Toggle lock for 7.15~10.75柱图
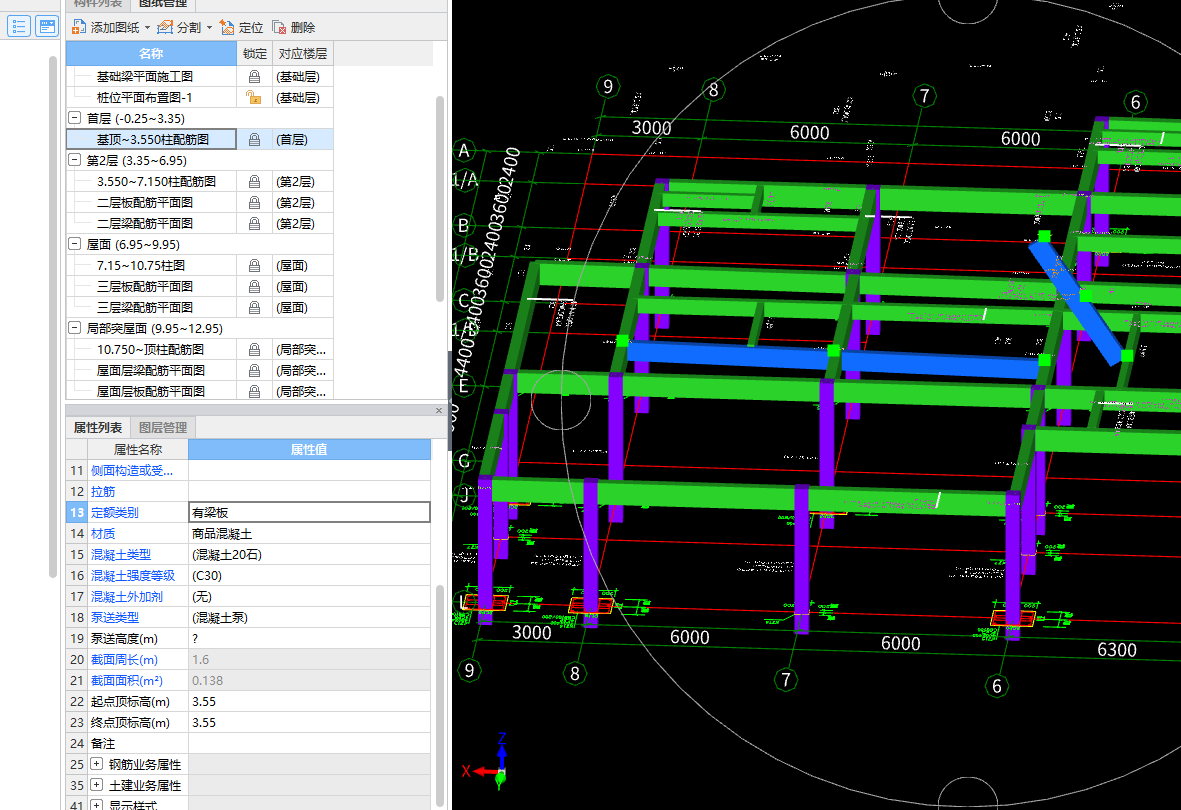Viewport: 1181px width, 810px height. coord(255,266)
